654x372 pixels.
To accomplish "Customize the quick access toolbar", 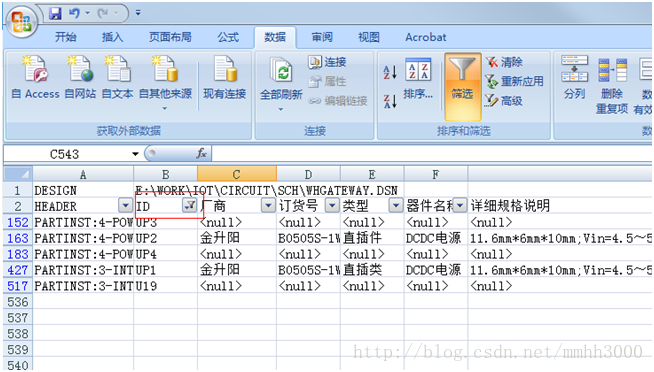I will (138, 14).
